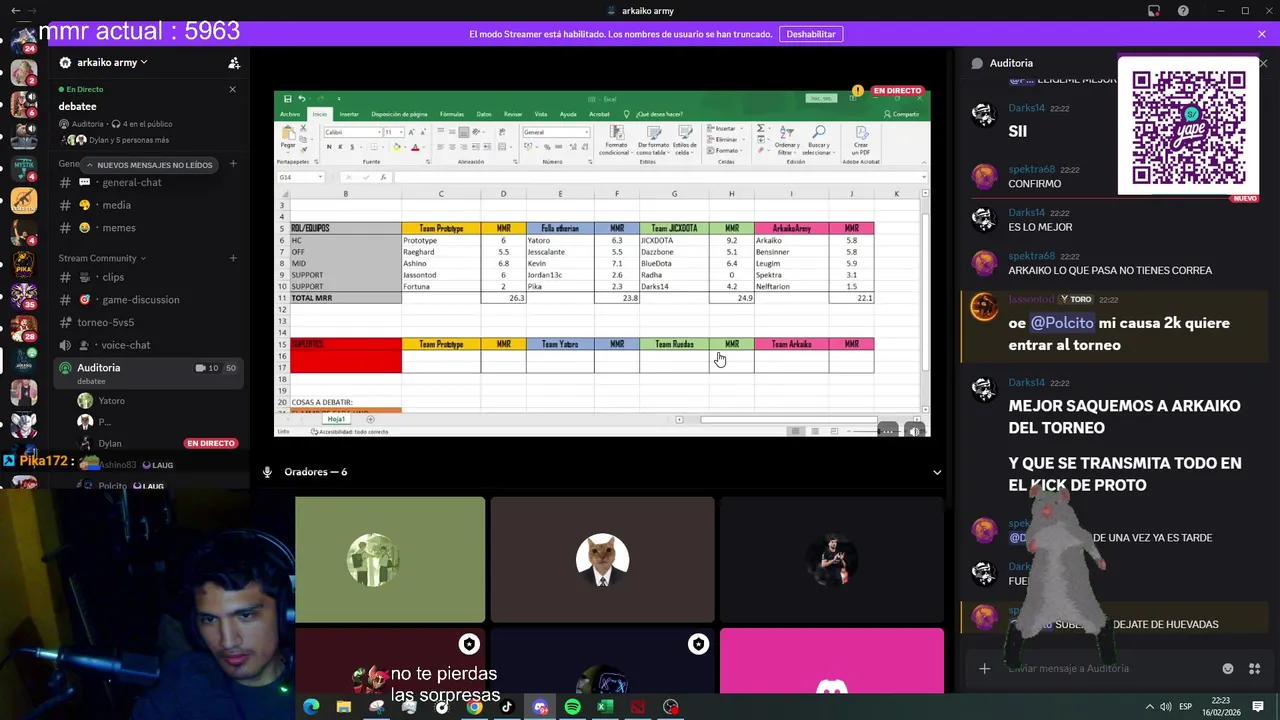Click the Yape QR code overlay
Image resolution: width=1280 pixels, height=720 pixels.
coord(1188,127)
